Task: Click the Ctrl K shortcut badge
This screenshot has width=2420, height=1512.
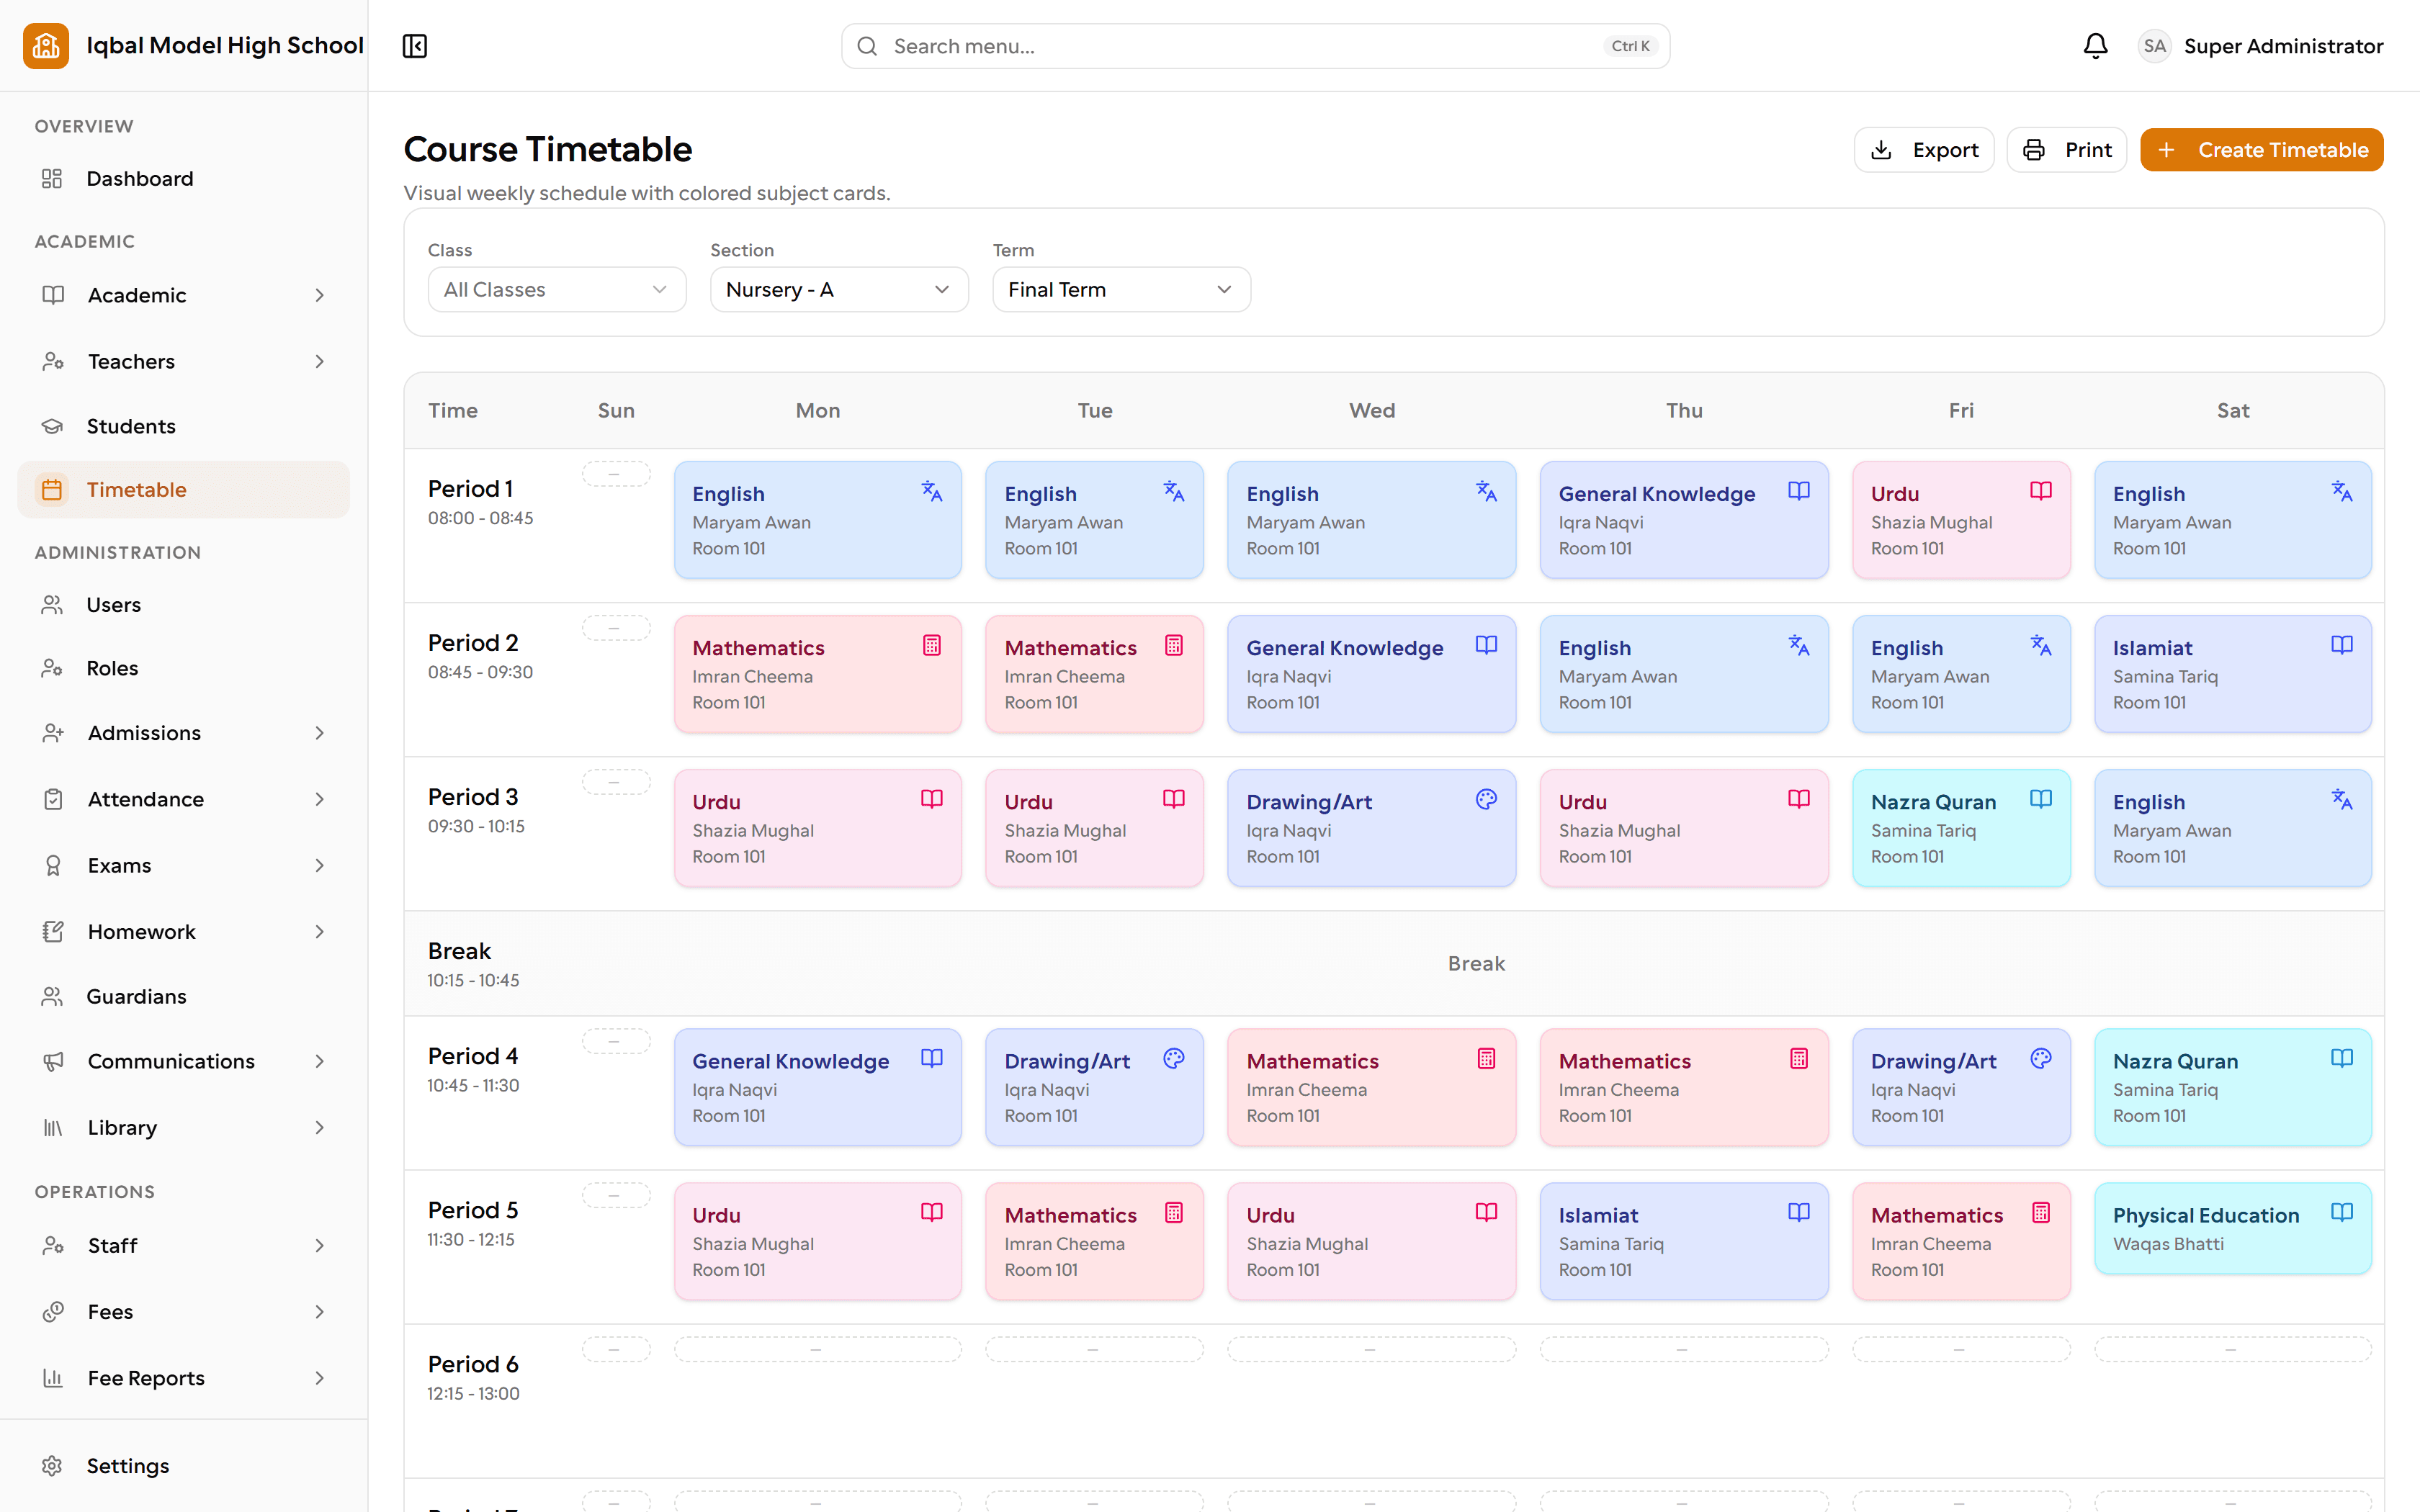Action: (x=1630, y=46)
